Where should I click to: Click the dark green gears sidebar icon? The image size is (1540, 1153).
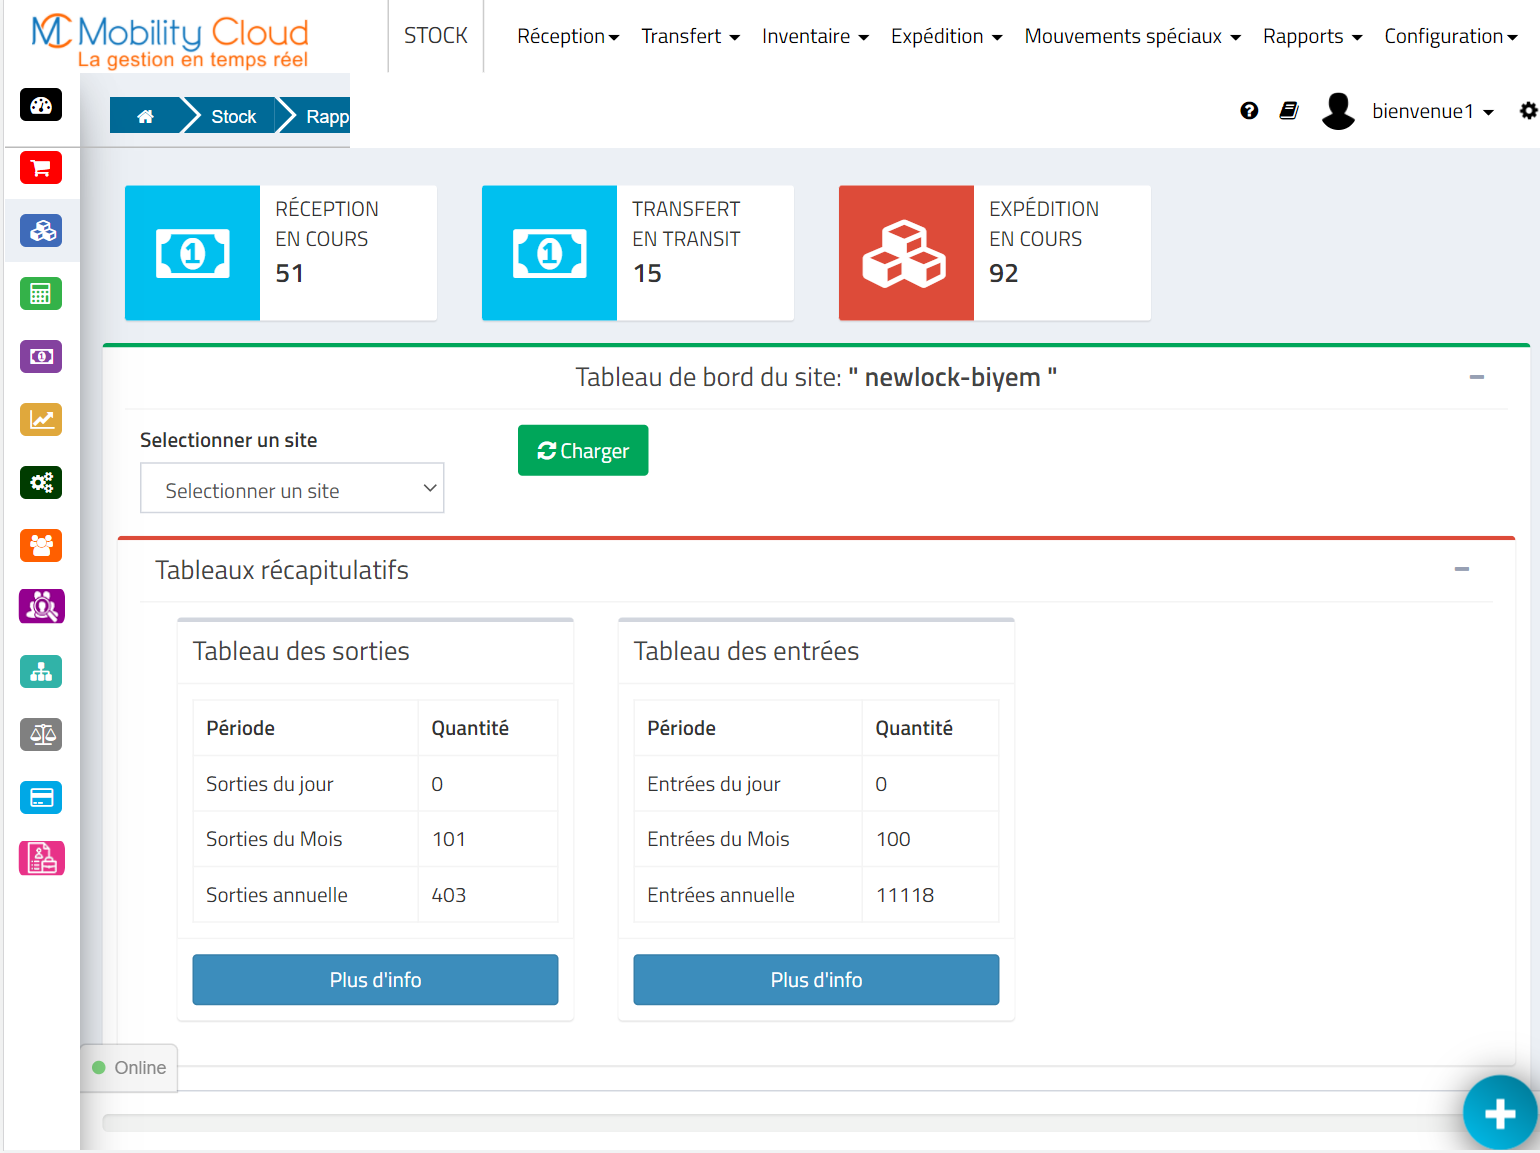pos(41,483)
